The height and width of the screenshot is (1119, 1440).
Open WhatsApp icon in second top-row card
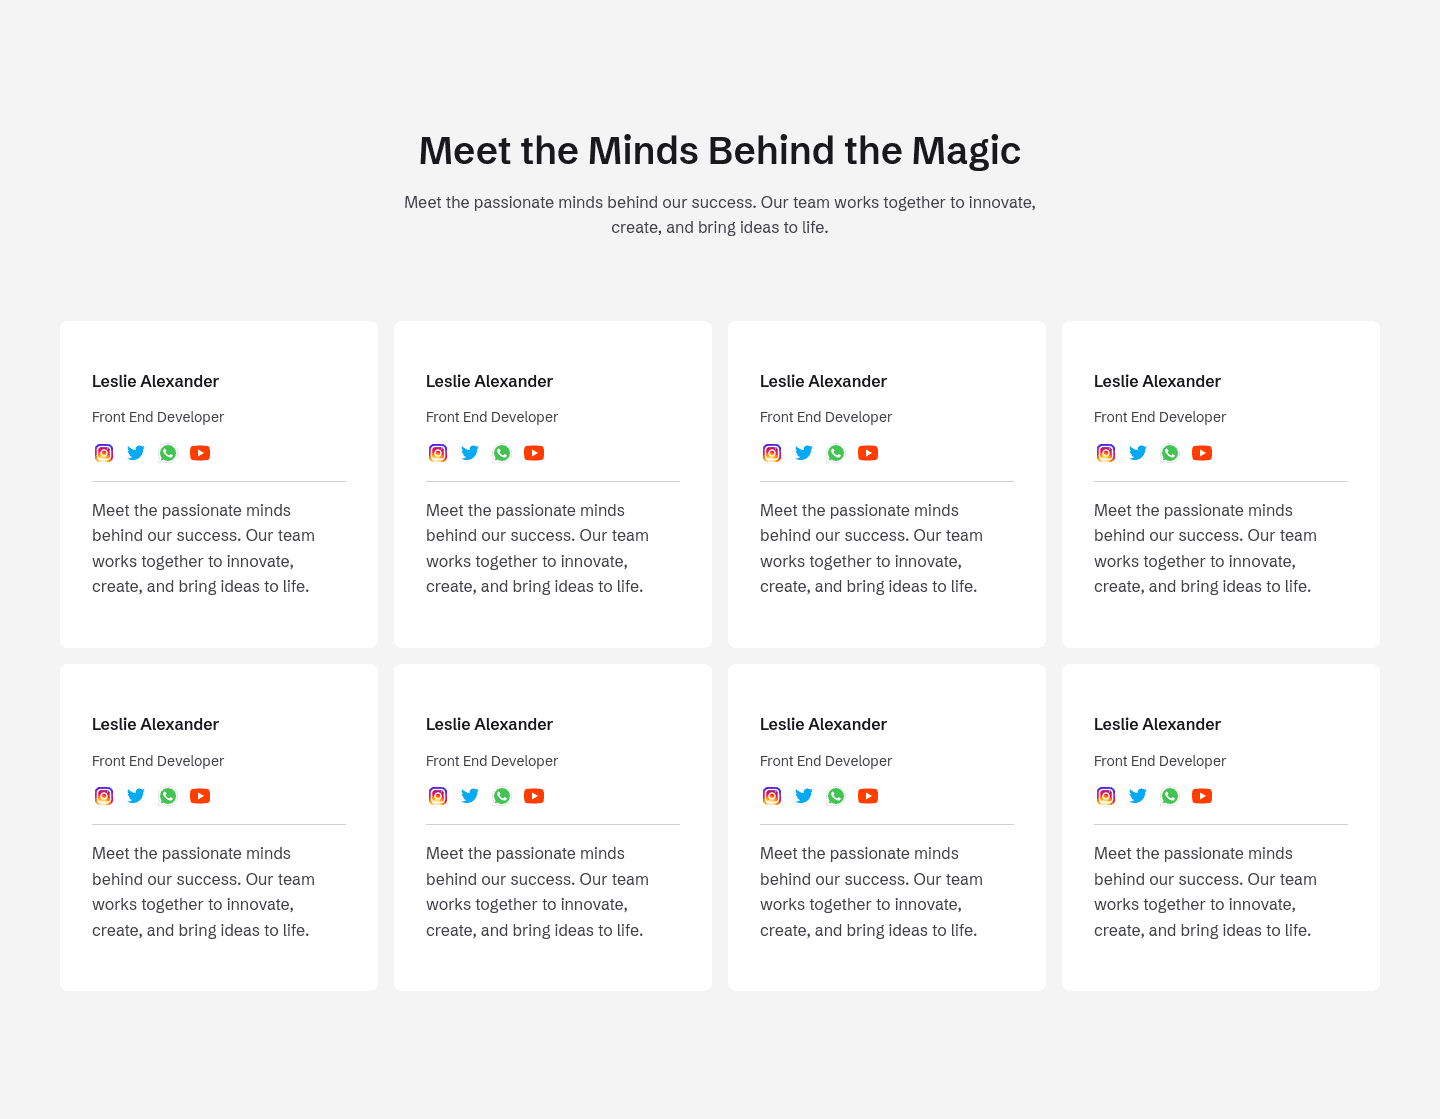(x=502, y=453)
